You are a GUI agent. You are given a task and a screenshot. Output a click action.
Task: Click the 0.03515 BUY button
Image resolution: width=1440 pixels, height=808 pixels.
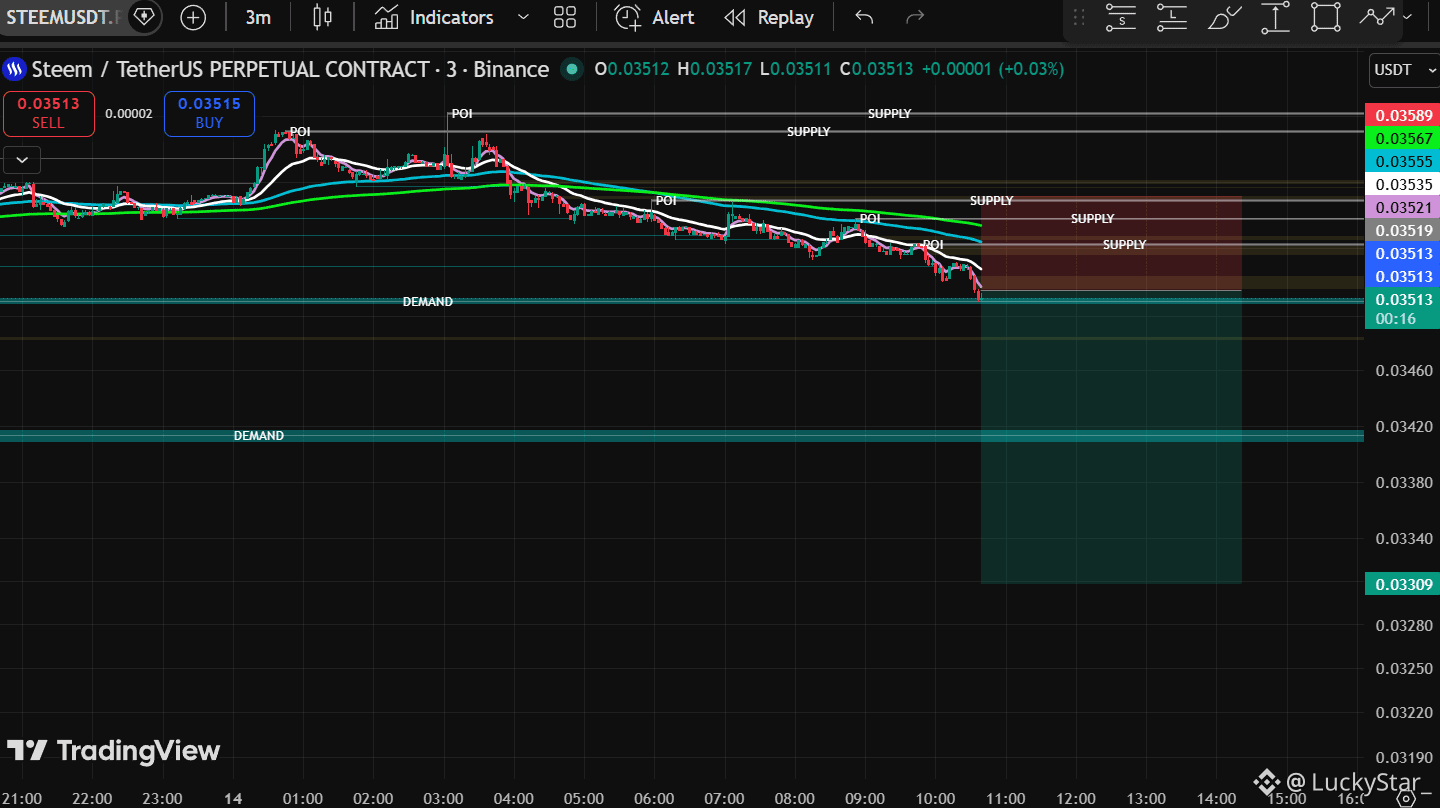tap(209, 113)
